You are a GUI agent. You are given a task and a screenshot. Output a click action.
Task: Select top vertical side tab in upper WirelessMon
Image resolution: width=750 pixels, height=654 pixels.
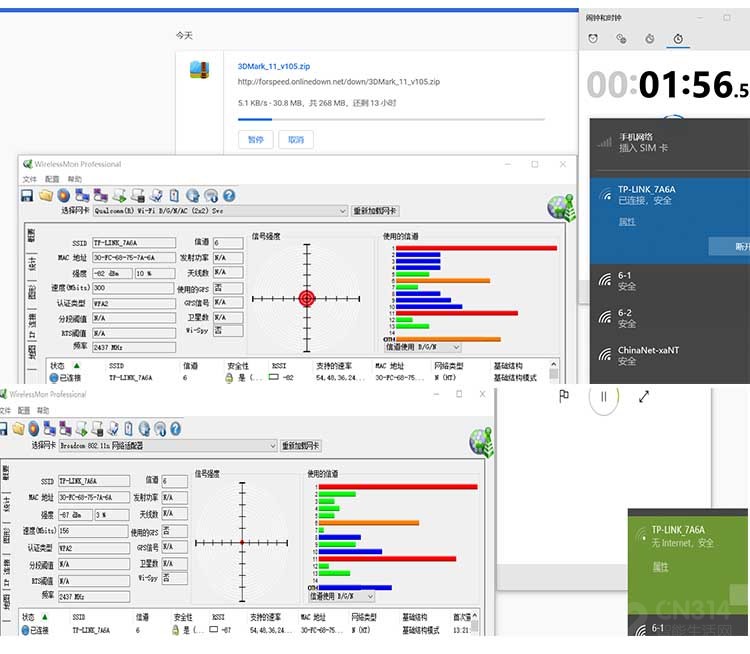pos(32,235)
